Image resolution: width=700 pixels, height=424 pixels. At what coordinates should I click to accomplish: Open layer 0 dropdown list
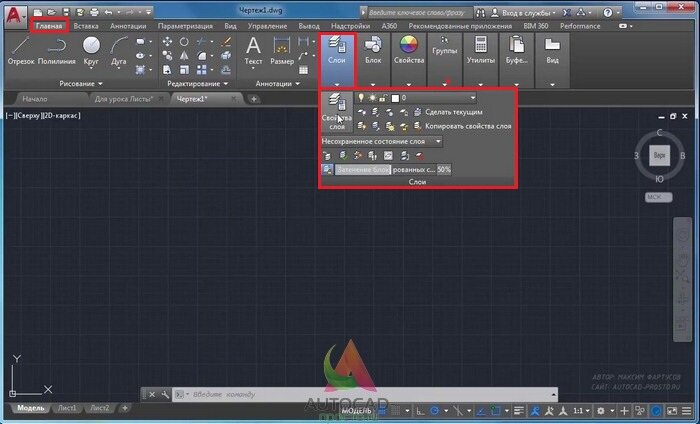click(472, 98)
